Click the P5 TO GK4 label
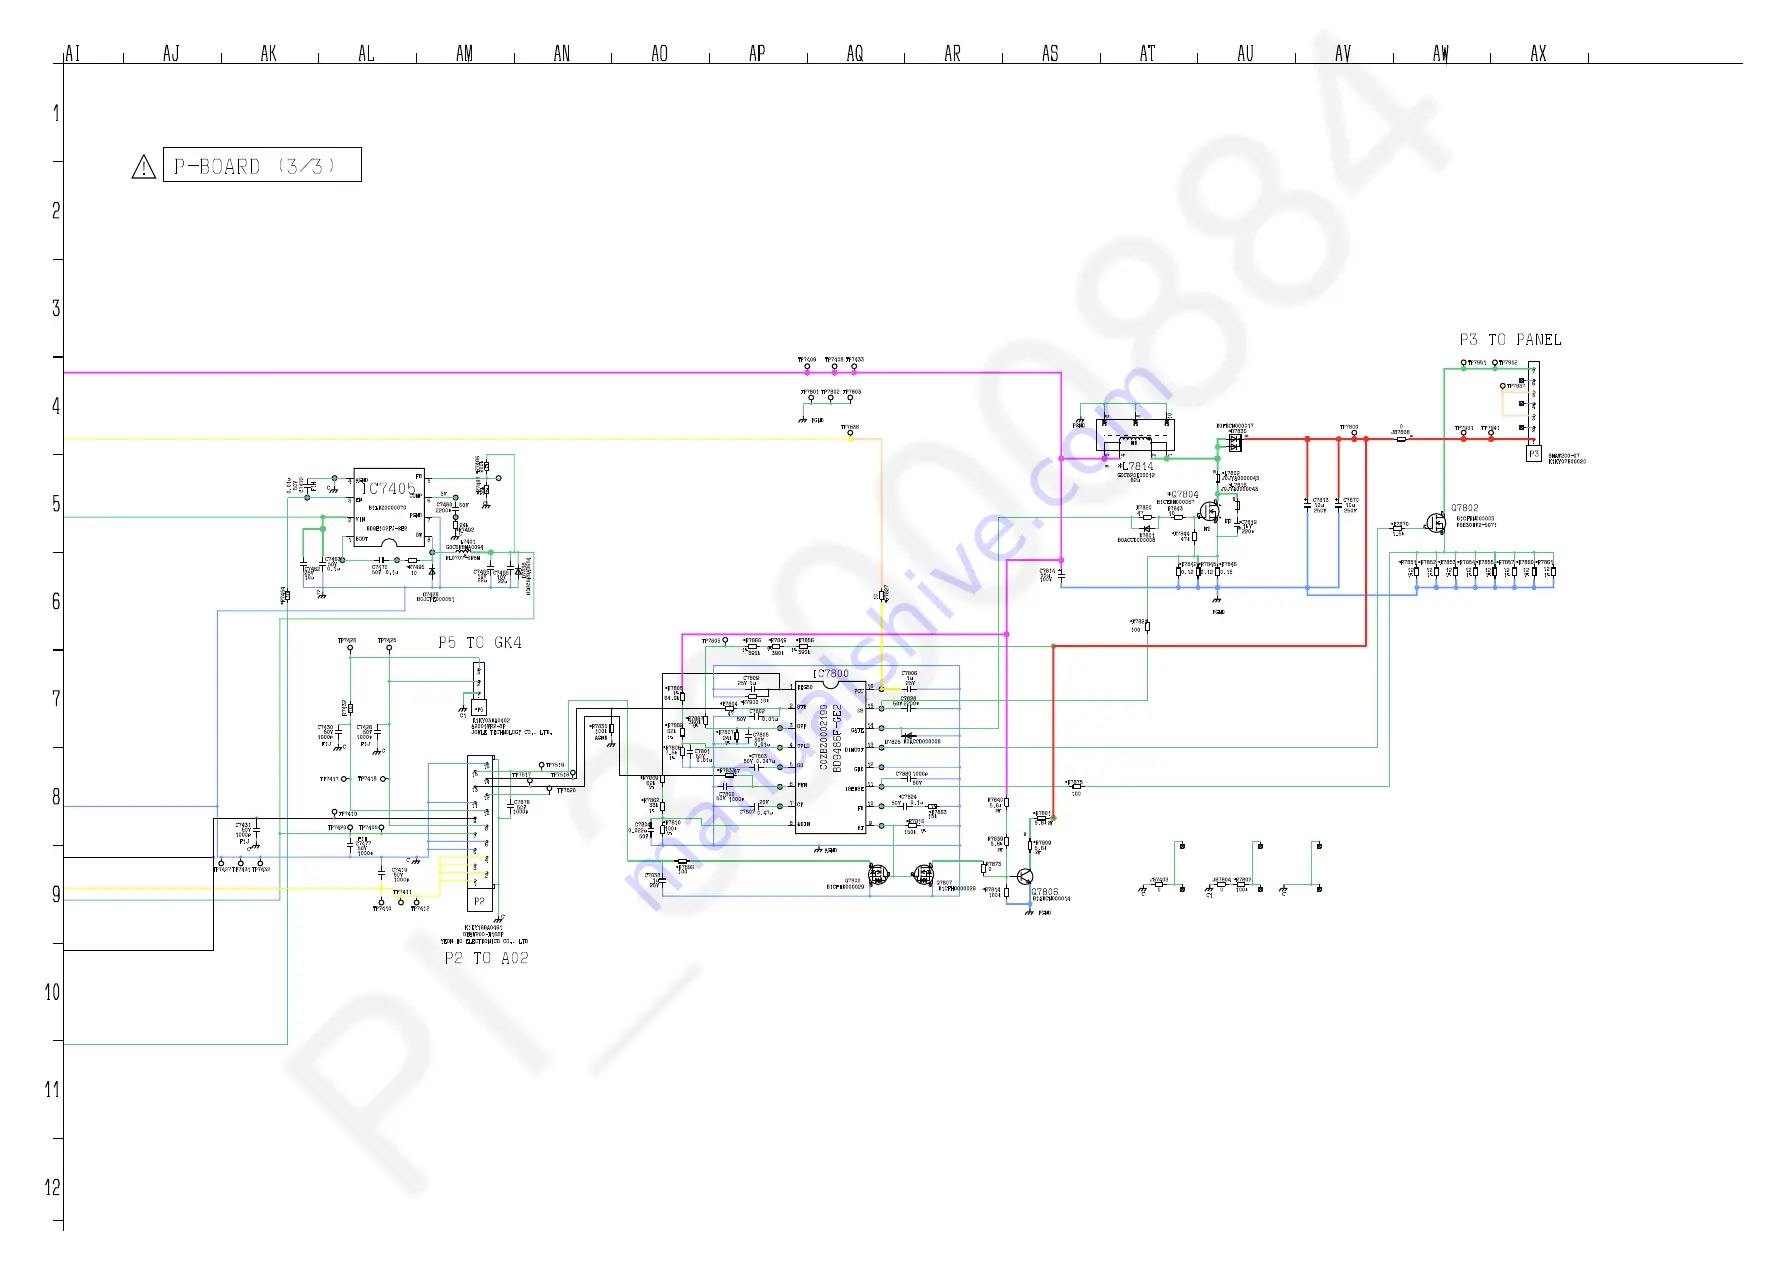Image resolution: width=1787 pixels, height=1263 pixels. (480, 643)
